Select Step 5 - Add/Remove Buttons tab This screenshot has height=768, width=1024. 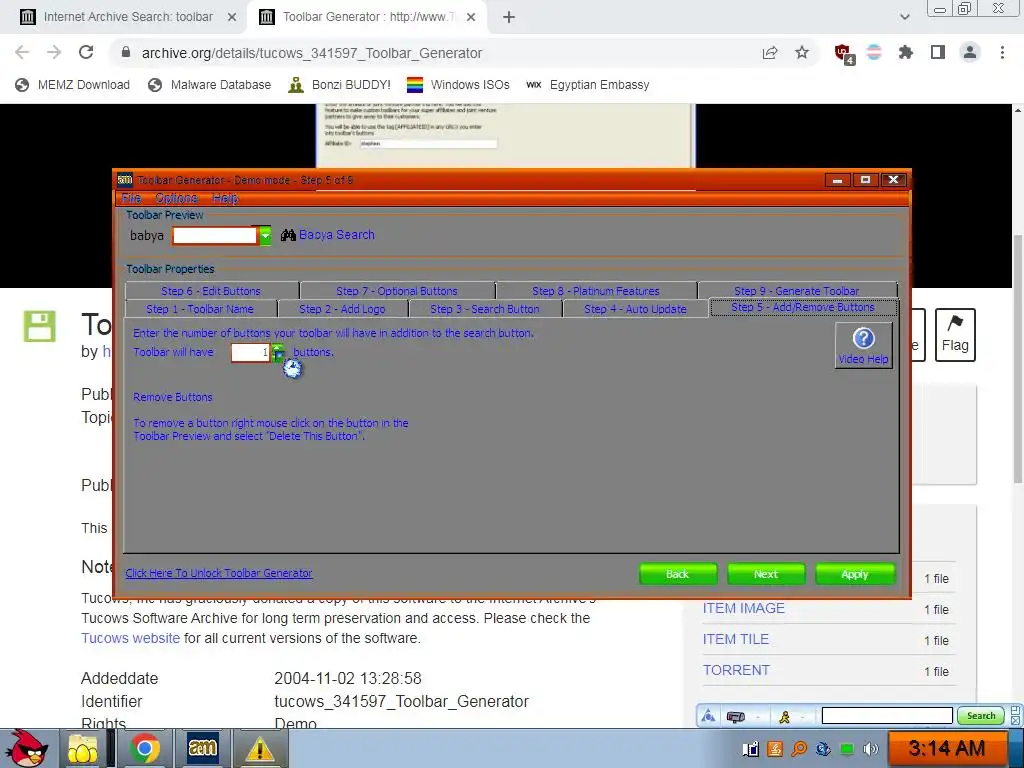point(803,307)
